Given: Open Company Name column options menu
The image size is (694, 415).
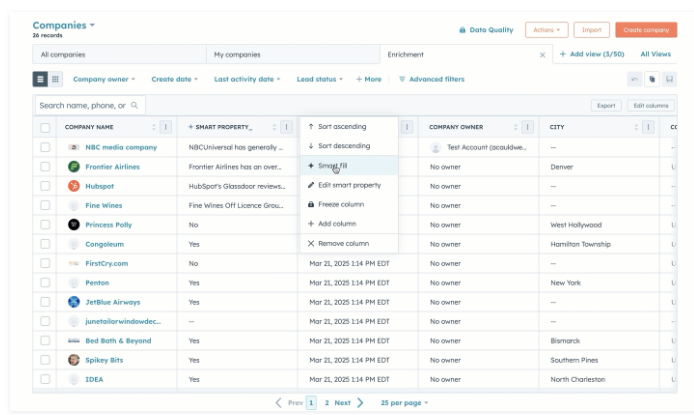Looking at the screenshot, I should coord(166,127).
